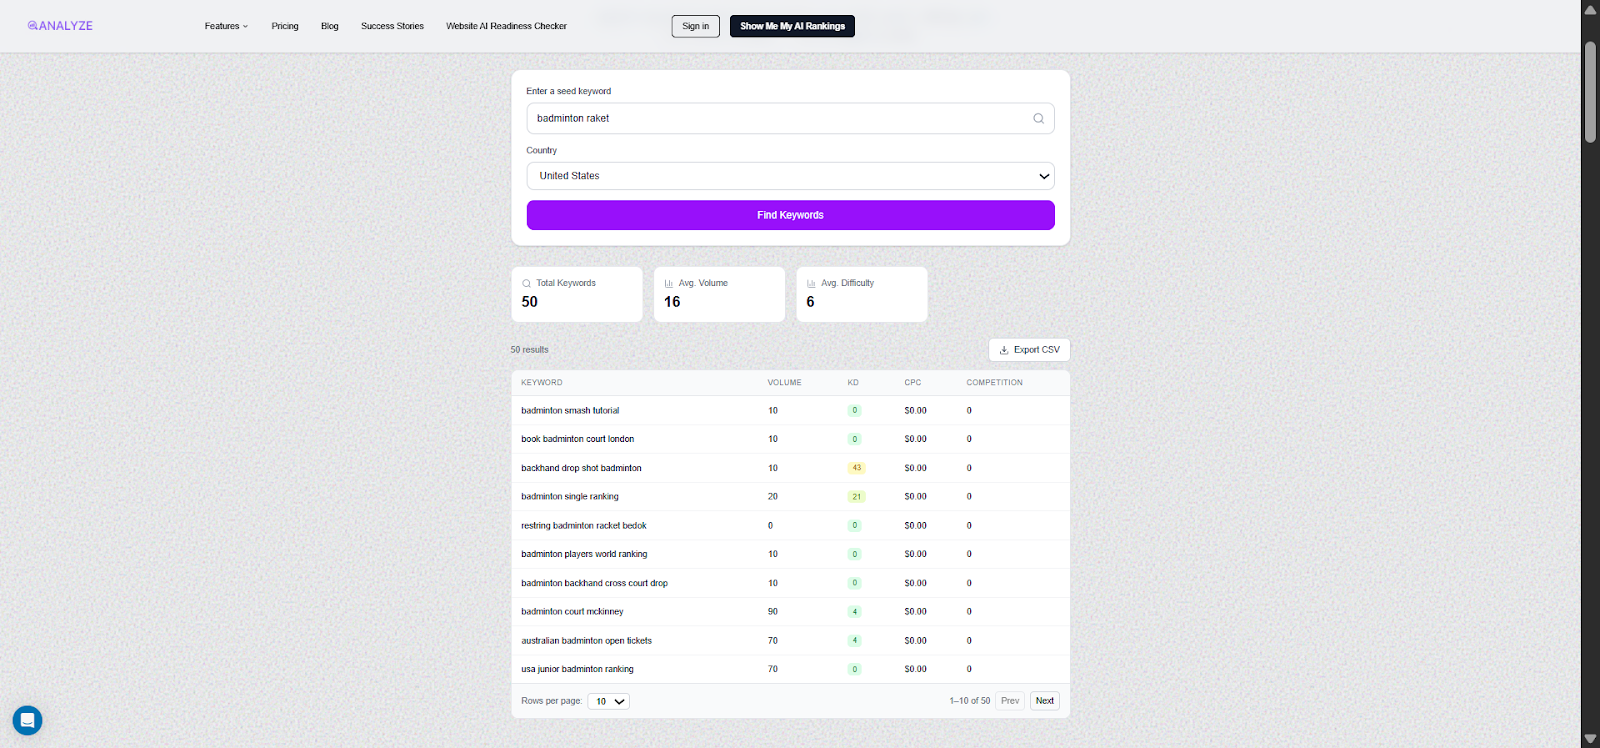The image size is (1600, 748).
Task: Sort by the VOLUME column header
Action: [785, 383]
